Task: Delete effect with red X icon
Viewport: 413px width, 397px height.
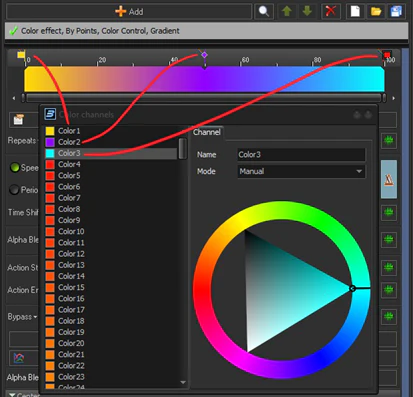Action: (x=331, y=12)
